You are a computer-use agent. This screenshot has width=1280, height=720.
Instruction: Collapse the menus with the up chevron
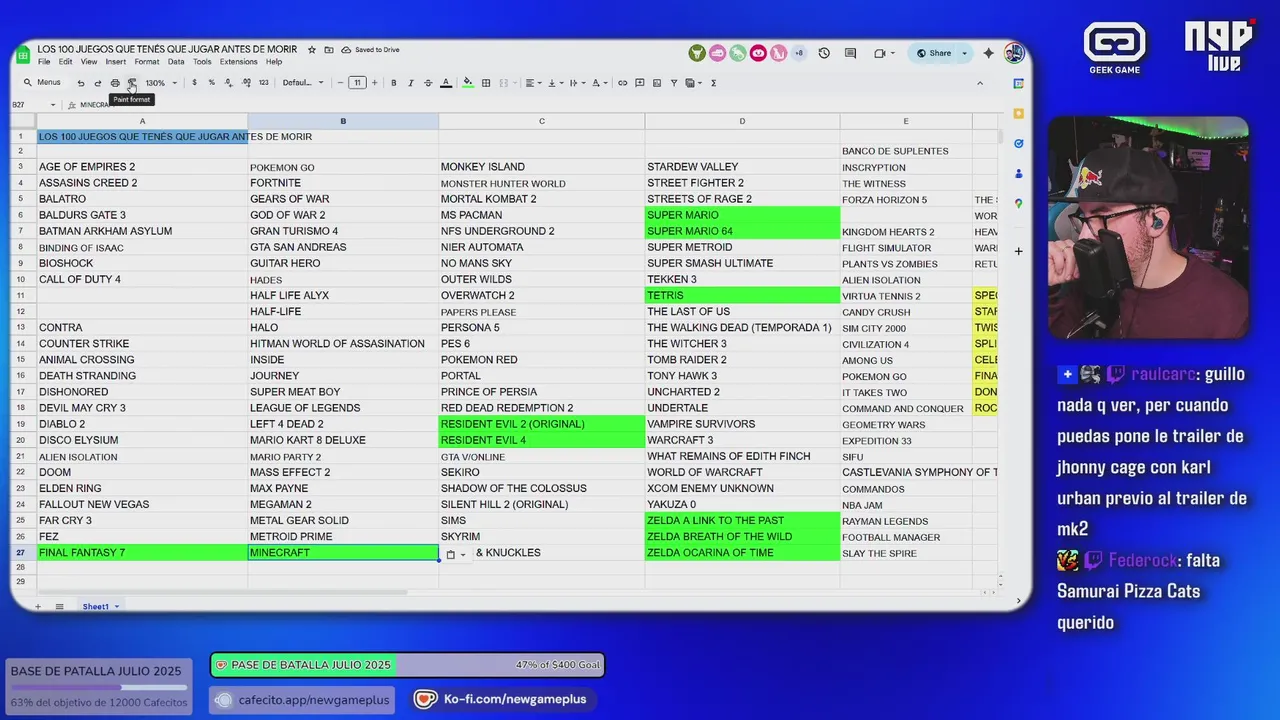click(x=980, y=83)
